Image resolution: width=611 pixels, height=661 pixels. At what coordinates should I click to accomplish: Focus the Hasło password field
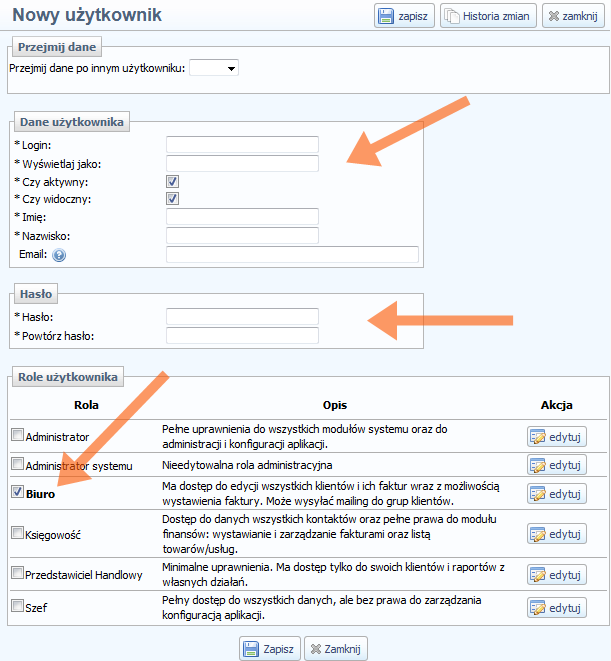click(x=242, y=317)
